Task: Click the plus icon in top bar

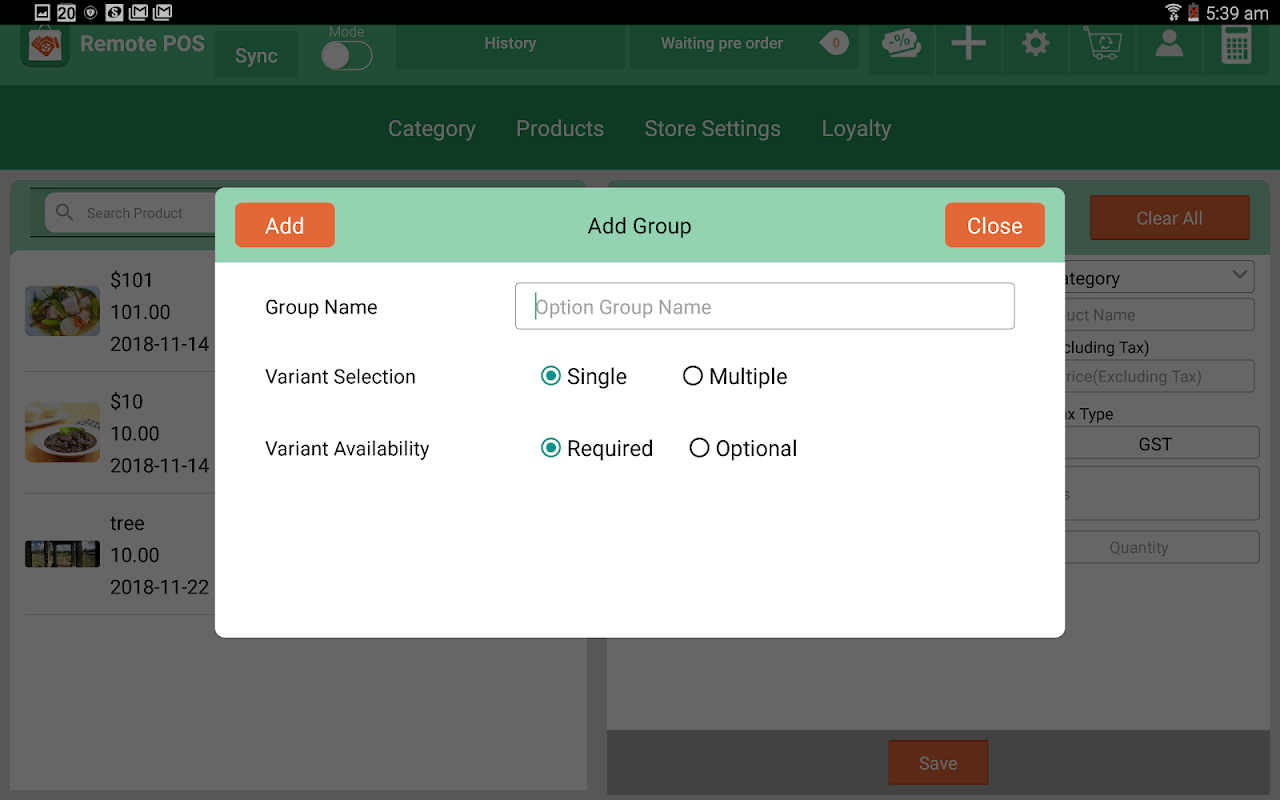Action: point(968,44)
